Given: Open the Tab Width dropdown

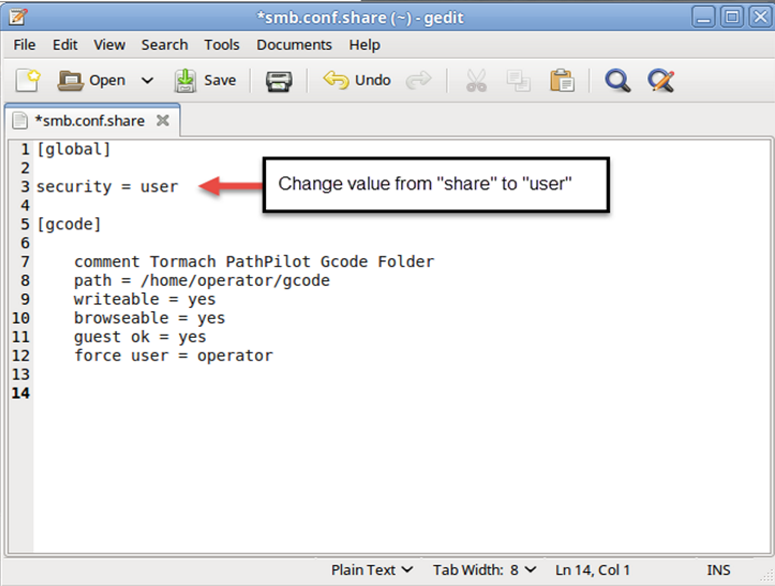Looking at the screenshot, I should pyautogui.click(x=484, y=570).
